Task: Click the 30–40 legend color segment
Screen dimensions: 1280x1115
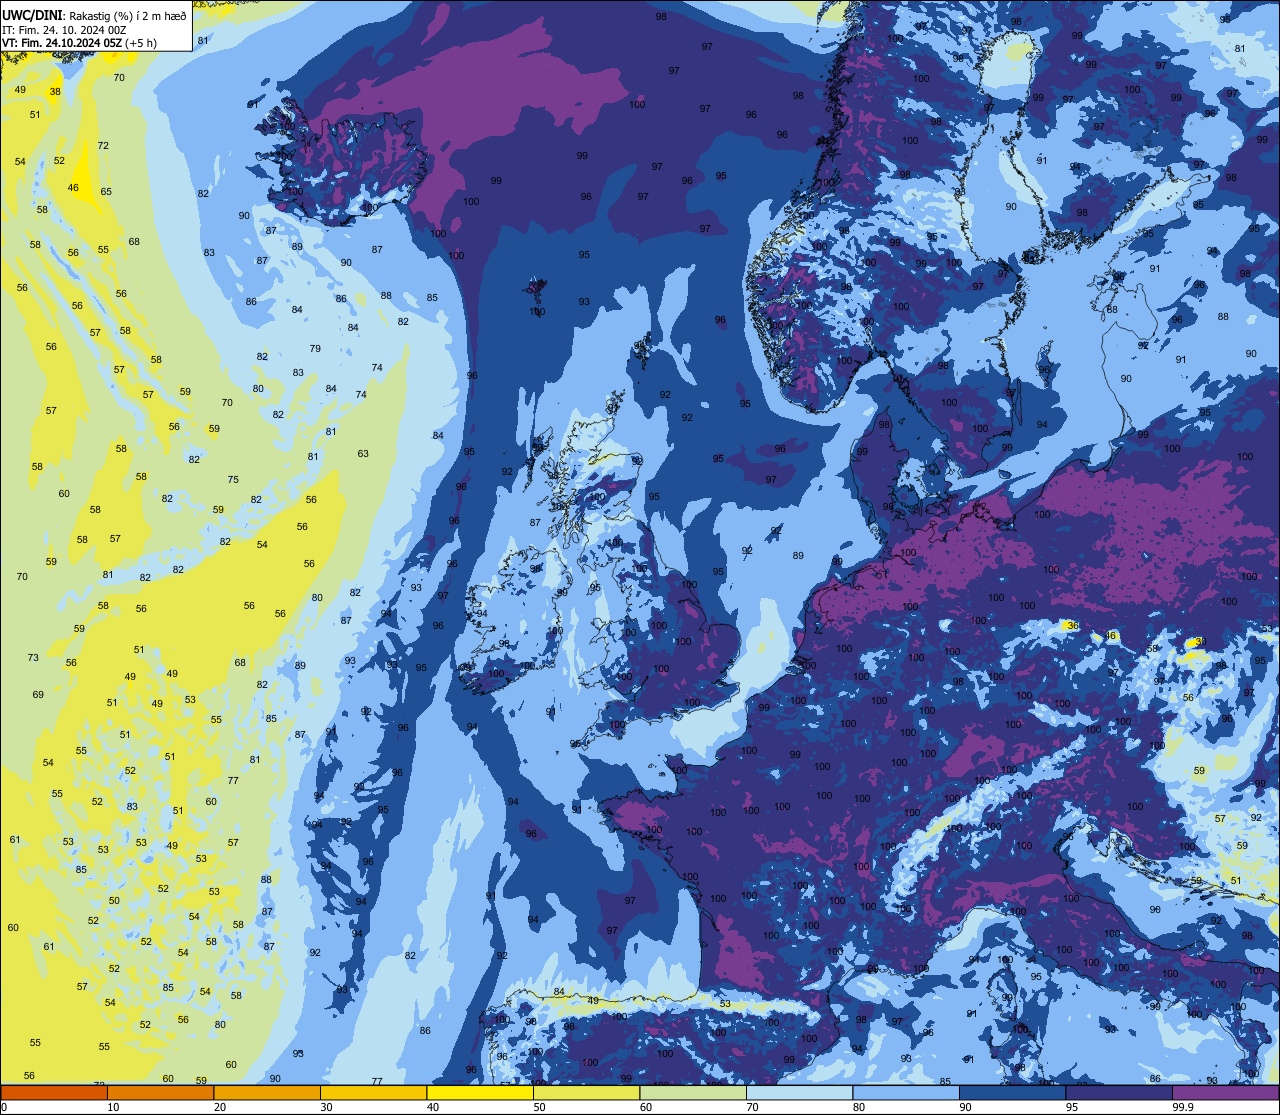Action: point(373,1092)
